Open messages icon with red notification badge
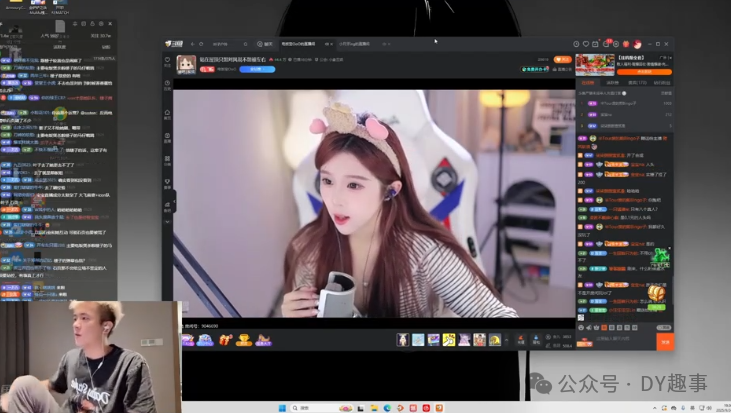This screenshot has width=731, height=413. [x=606, y=43]
